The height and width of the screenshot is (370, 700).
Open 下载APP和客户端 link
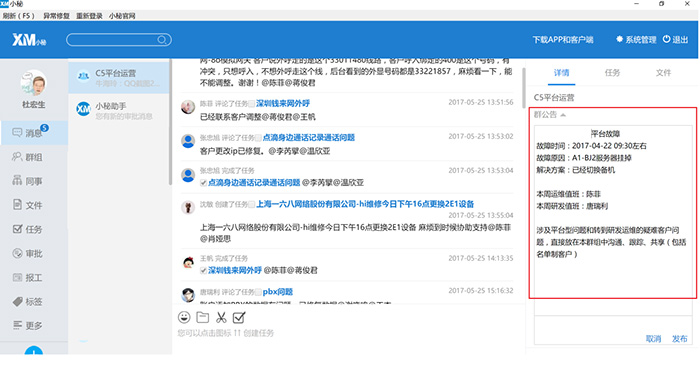click(562, 40)
